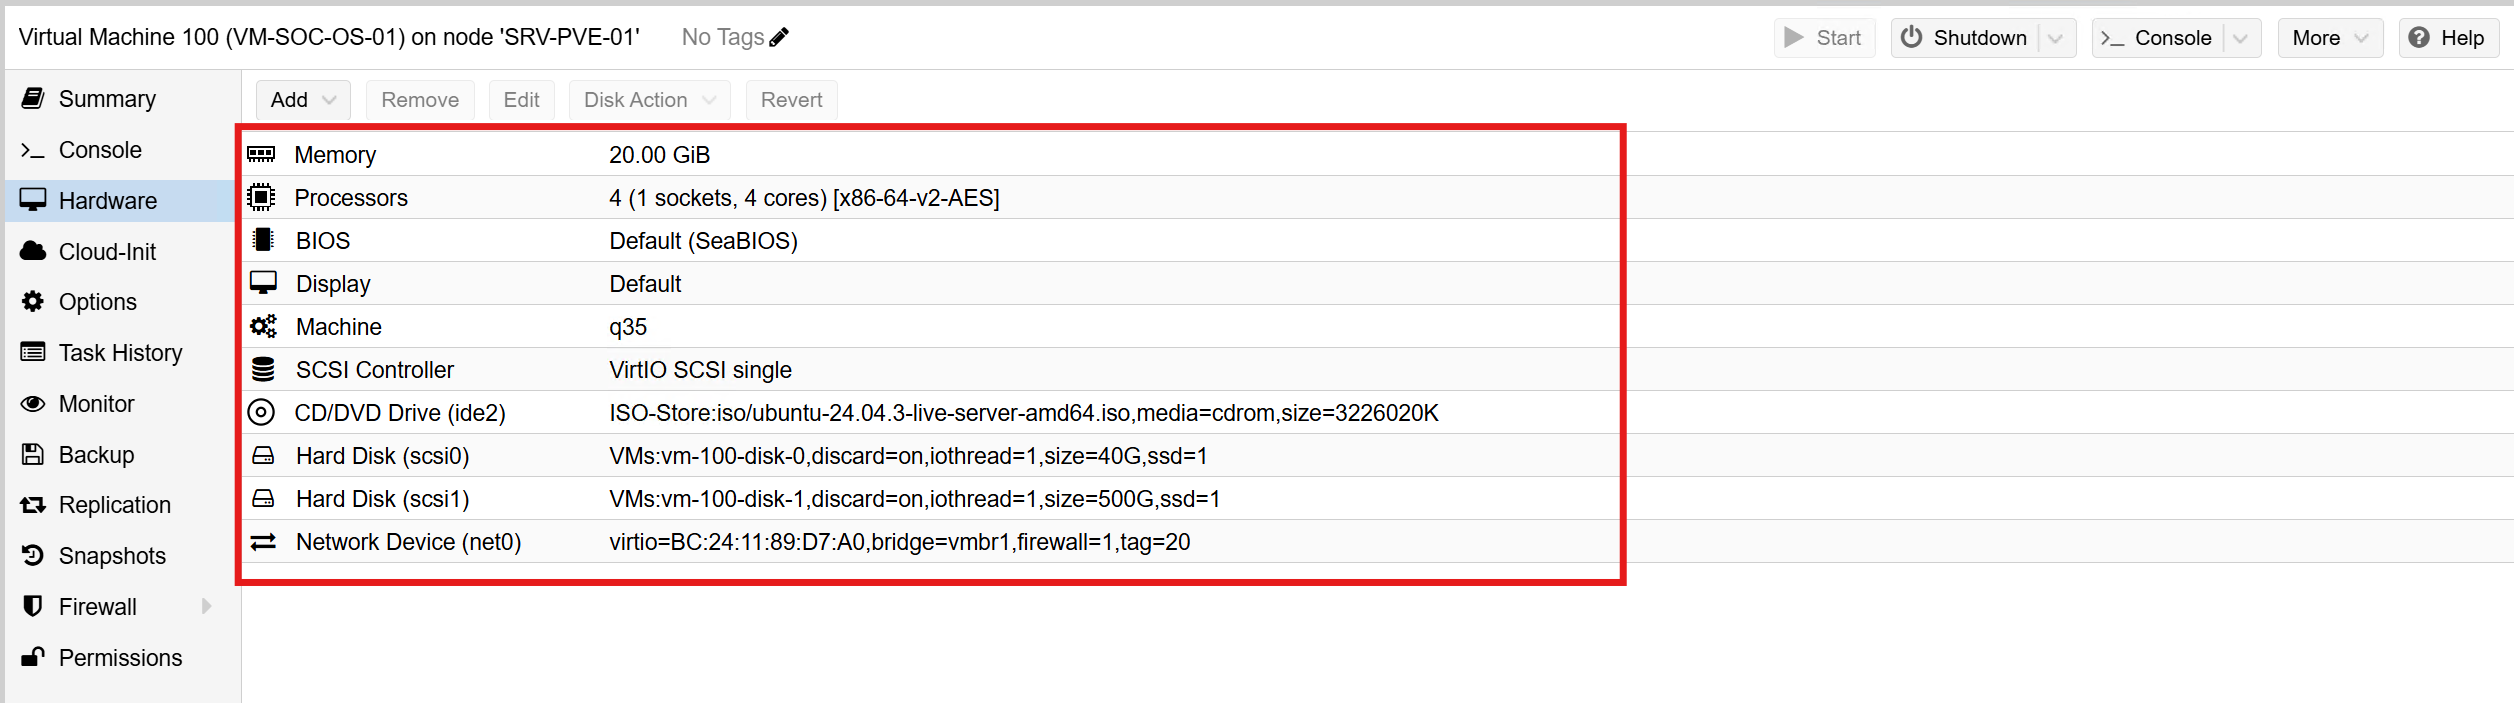
Task: Click the CD/DVD Drive disc icon
Action: tap(261, 412)
